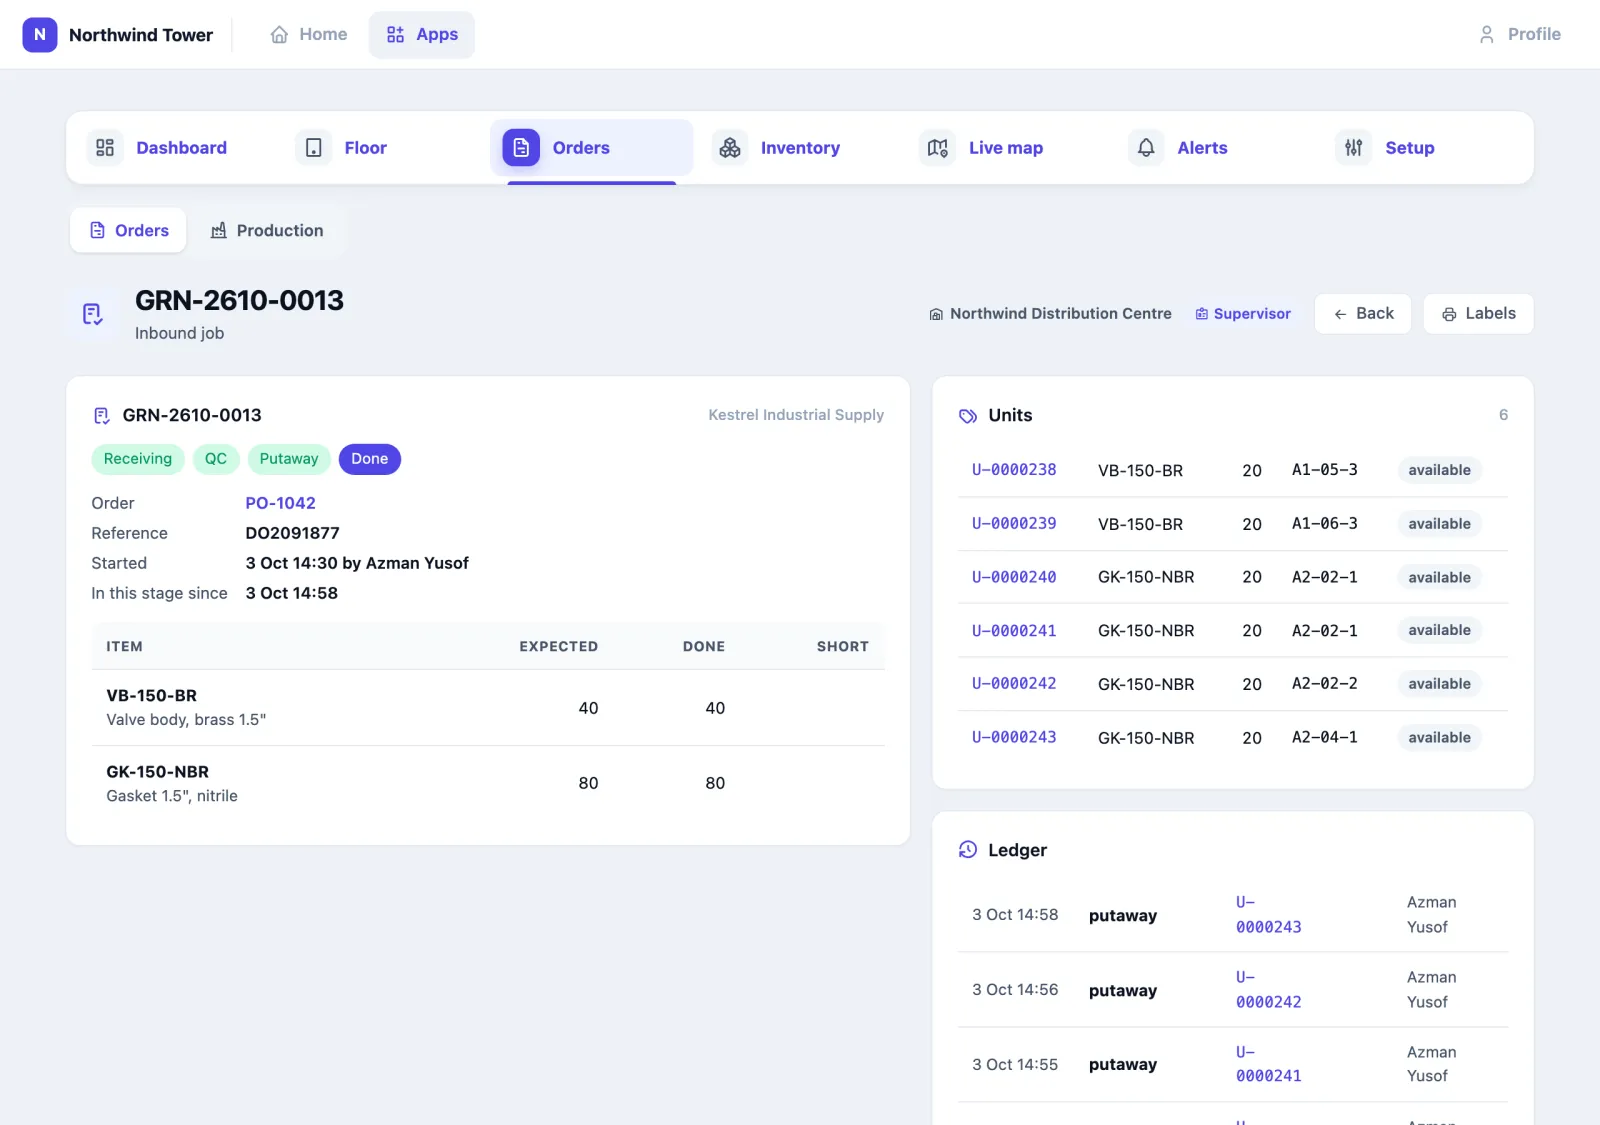Click the Ledger history icon

click(968, 850)
